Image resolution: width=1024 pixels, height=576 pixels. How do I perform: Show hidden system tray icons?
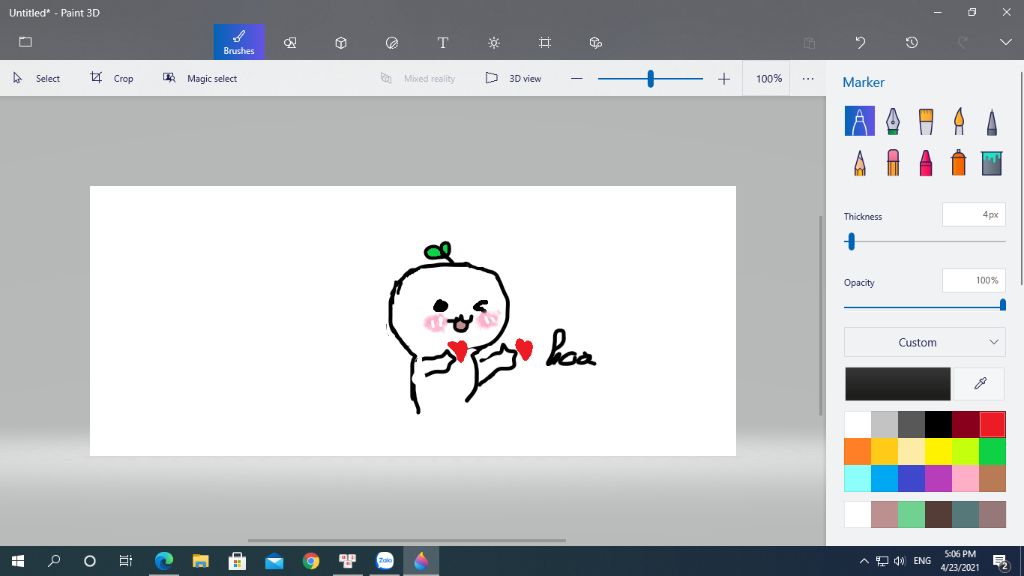pyautogui.click(x=864, y=561)
